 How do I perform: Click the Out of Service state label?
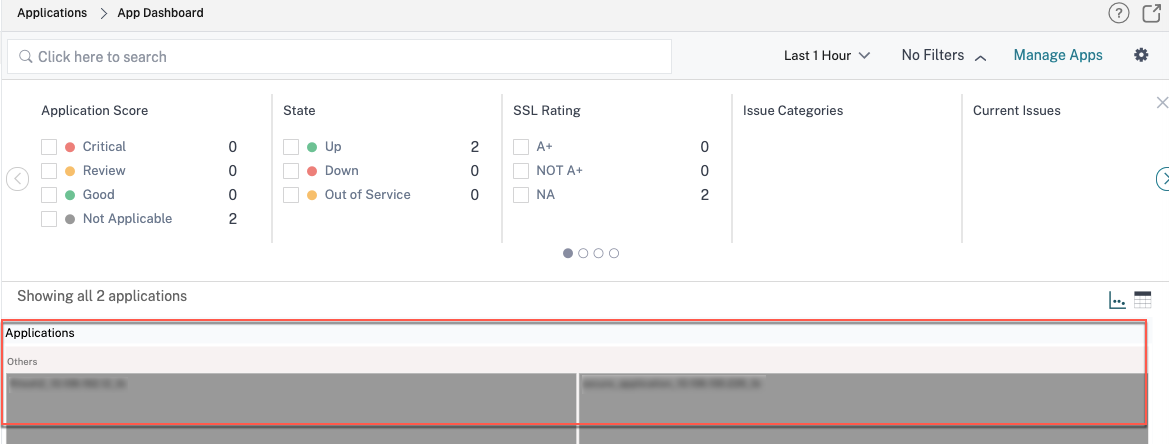tap(368, 194)
